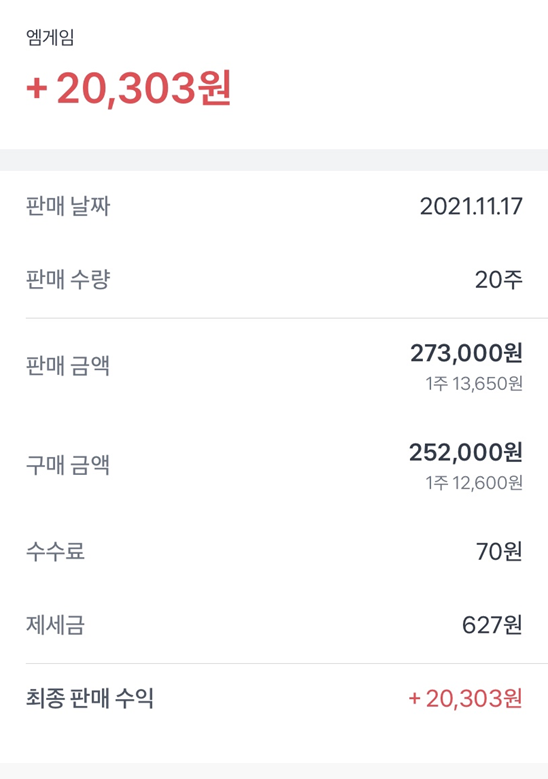
Task: Select the 2021.11.17 sale date value
Action: (471, 206)
